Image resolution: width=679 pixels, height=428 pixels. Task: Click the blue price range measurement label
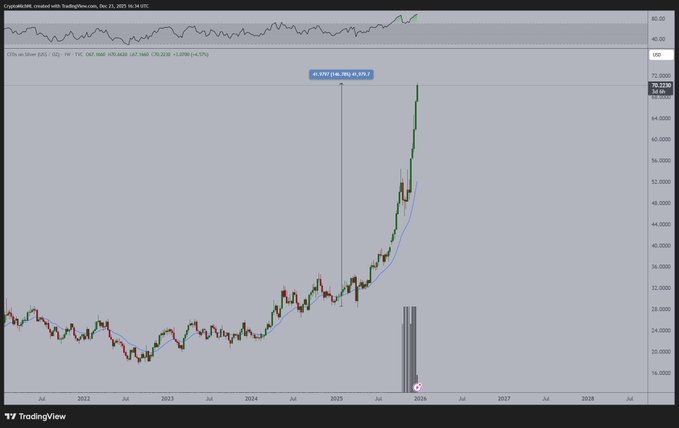(341, 74)
